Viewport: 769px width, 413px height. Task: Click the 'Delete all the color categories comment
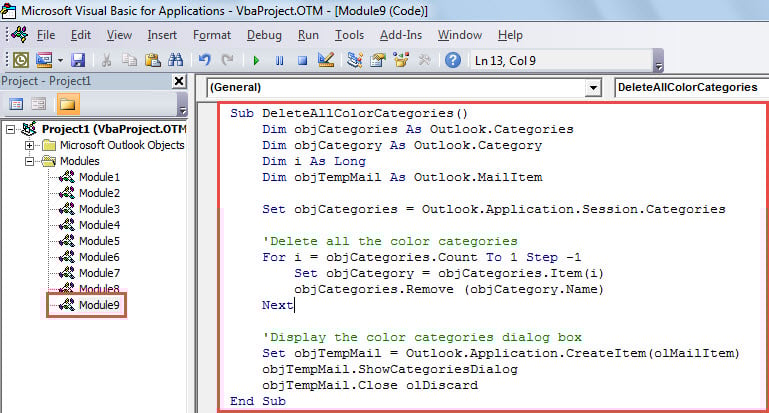390,241
